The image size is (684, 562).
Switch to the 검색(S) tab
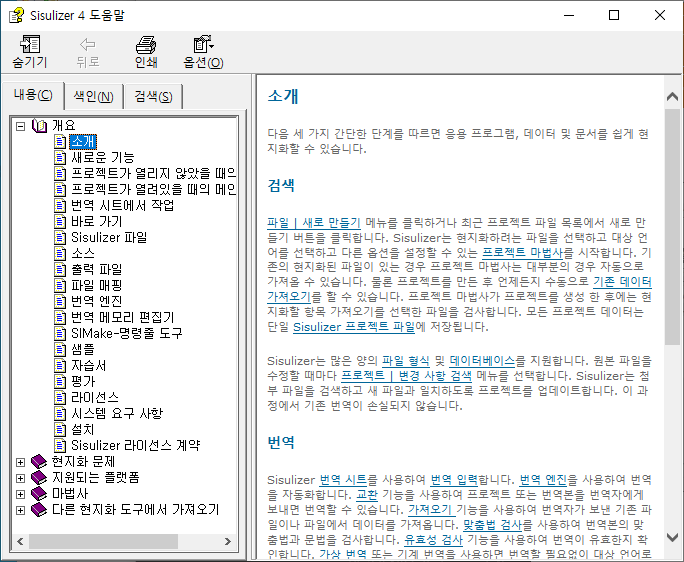pos(153,96)
